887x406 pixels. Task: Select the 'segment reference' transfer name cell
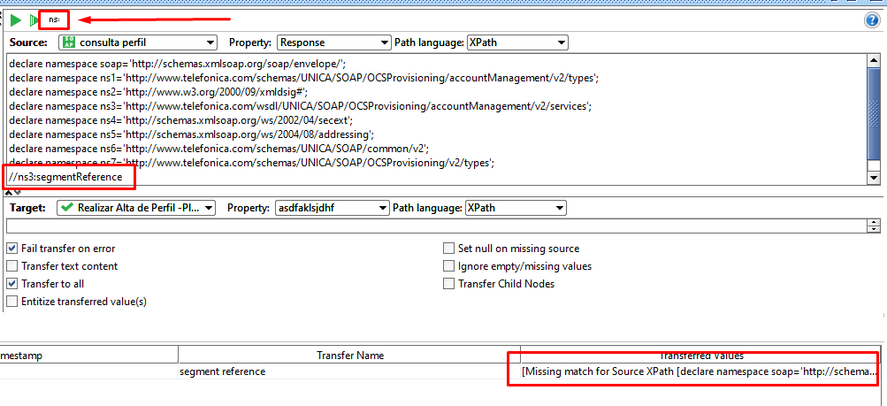[350, 372]
